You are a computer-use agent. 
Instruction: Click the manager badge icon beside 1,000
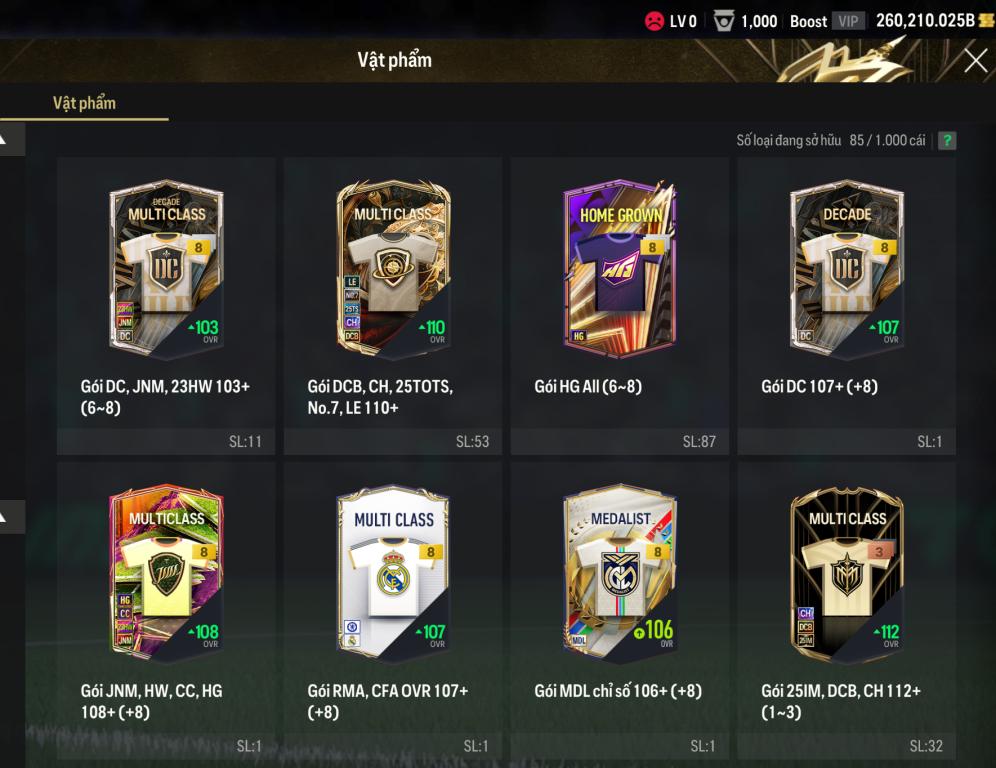723,22
